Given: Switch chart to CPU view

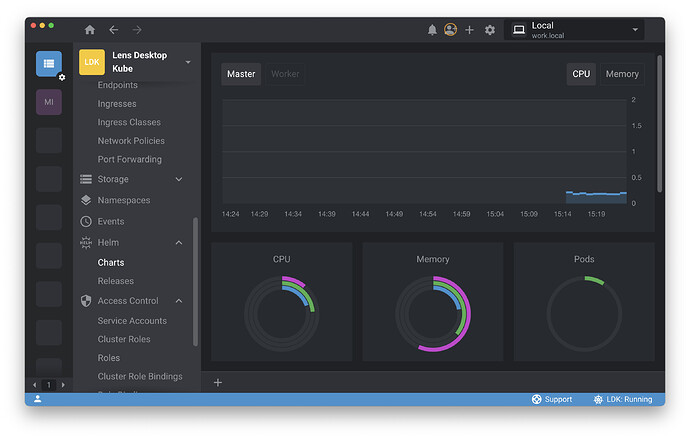Looking at the screenshot, I should 581,74.
